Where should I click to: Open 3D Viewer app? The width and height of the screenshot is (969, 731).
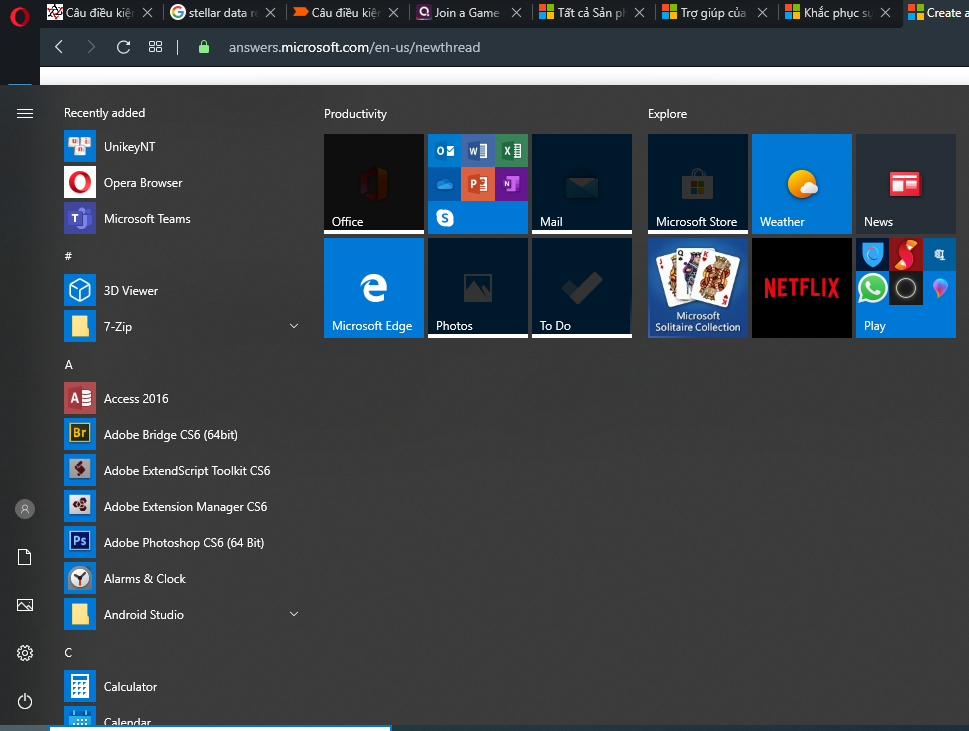[x=182, y=290]
